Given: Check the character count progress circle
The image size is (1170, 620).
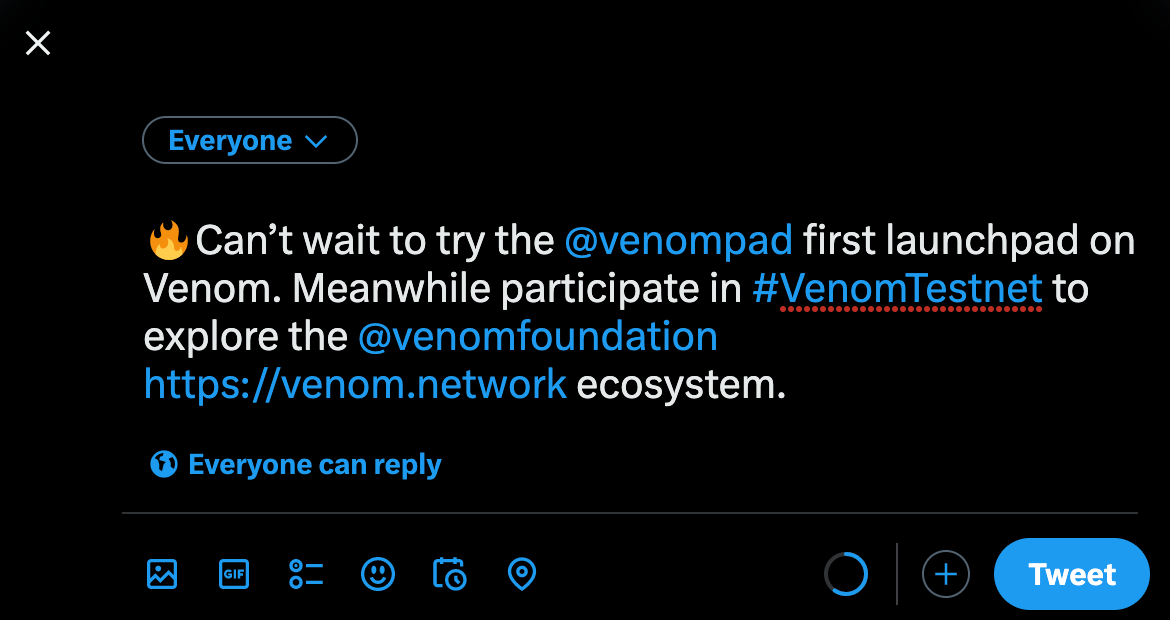Looking at the screenshot, I should coord(846,574).
